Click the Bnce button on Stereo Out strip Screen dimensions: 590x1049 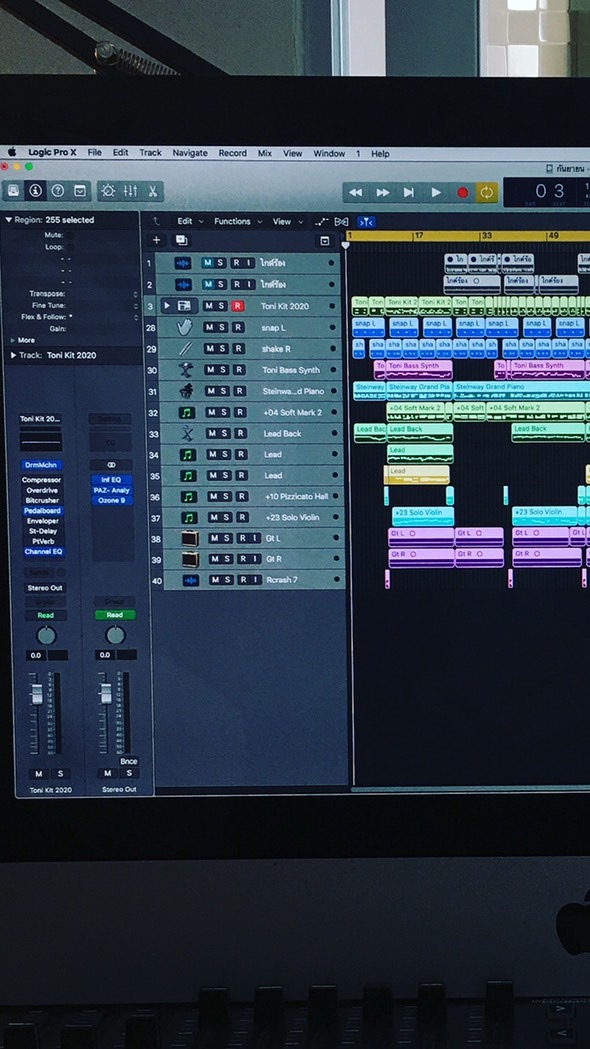tap(128, 761)
